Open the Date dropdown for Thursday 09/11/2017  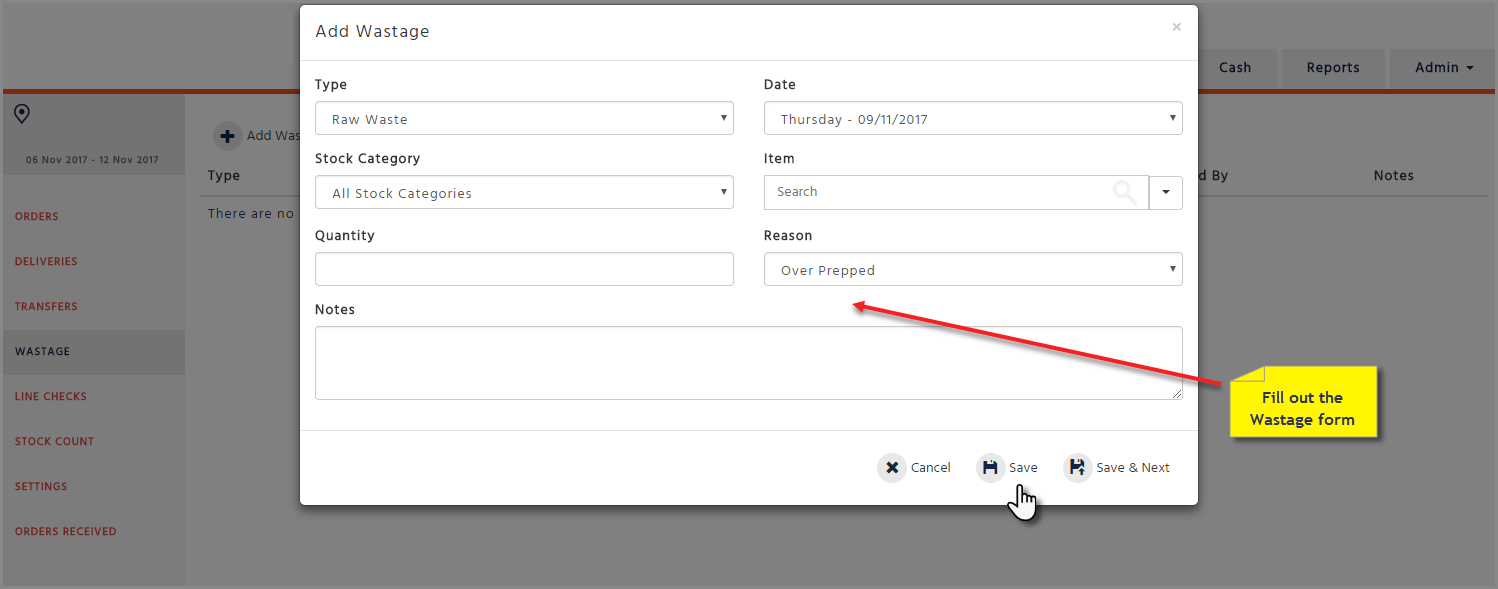[x=973, y=118]
